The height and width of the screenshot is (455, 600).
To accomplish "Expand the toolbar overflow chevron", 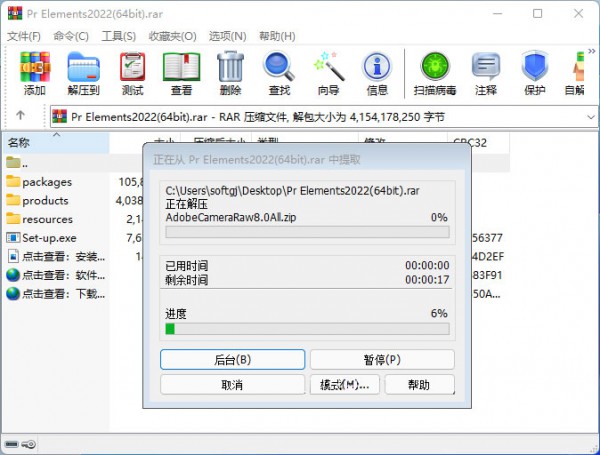I will [592, 51].
